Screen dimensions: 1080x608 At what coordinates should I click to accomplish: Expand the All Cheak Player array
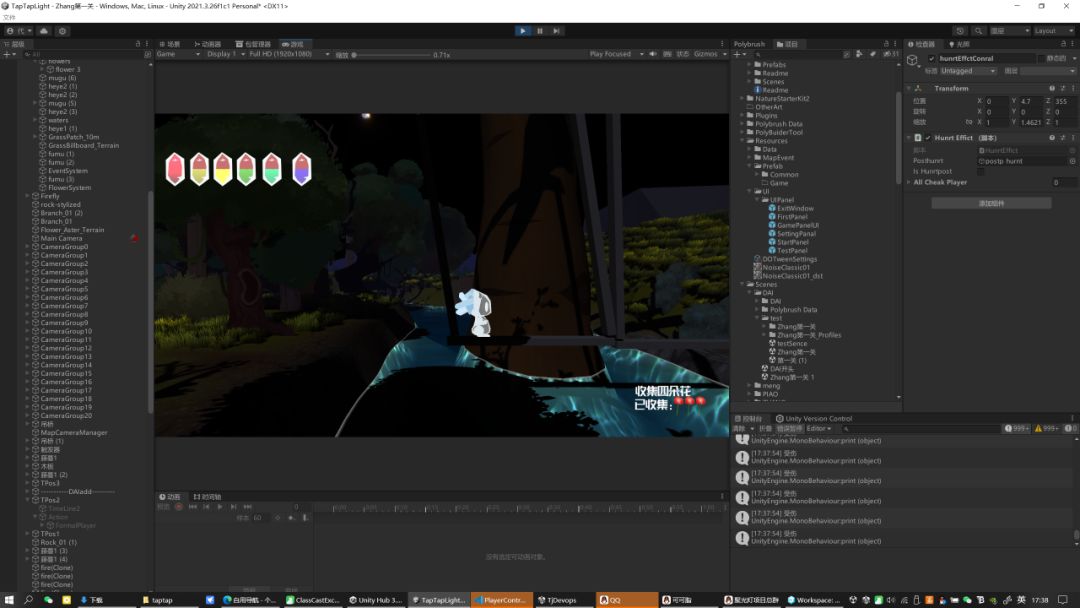click(x=909, y=182)
